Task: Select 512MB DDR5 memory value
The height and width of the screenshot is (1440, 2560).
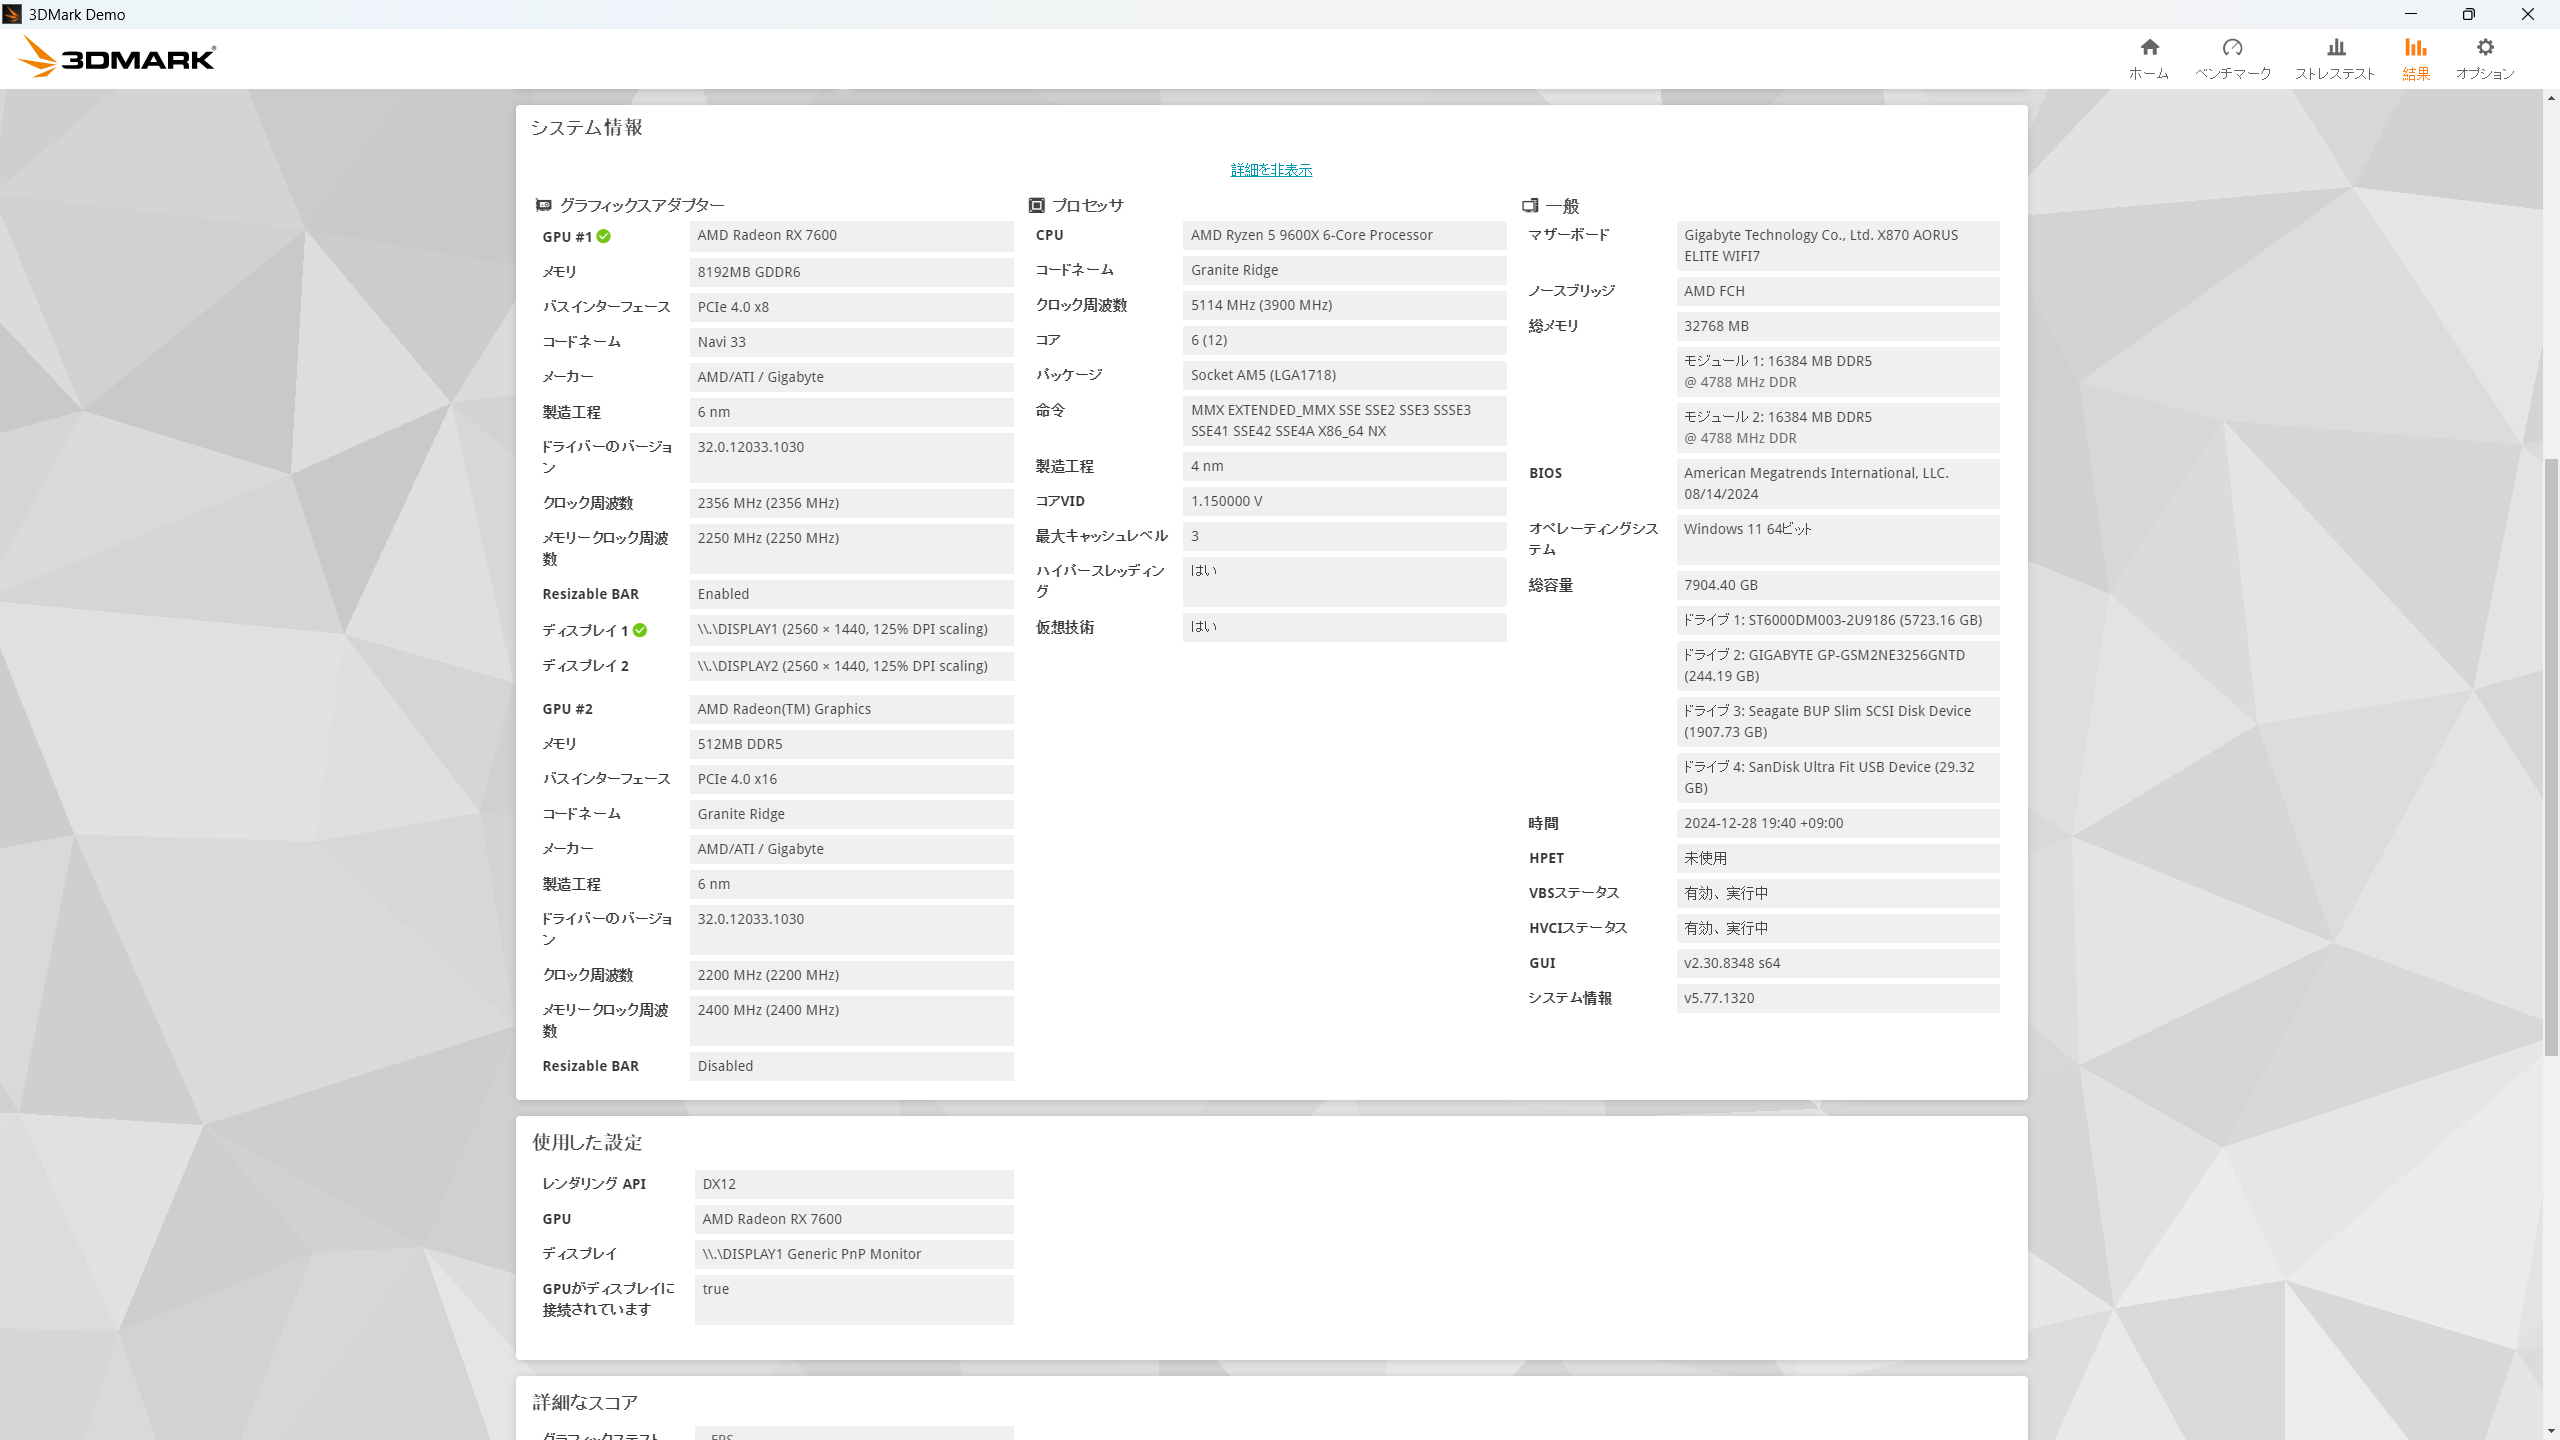Action: click(851, 744)
